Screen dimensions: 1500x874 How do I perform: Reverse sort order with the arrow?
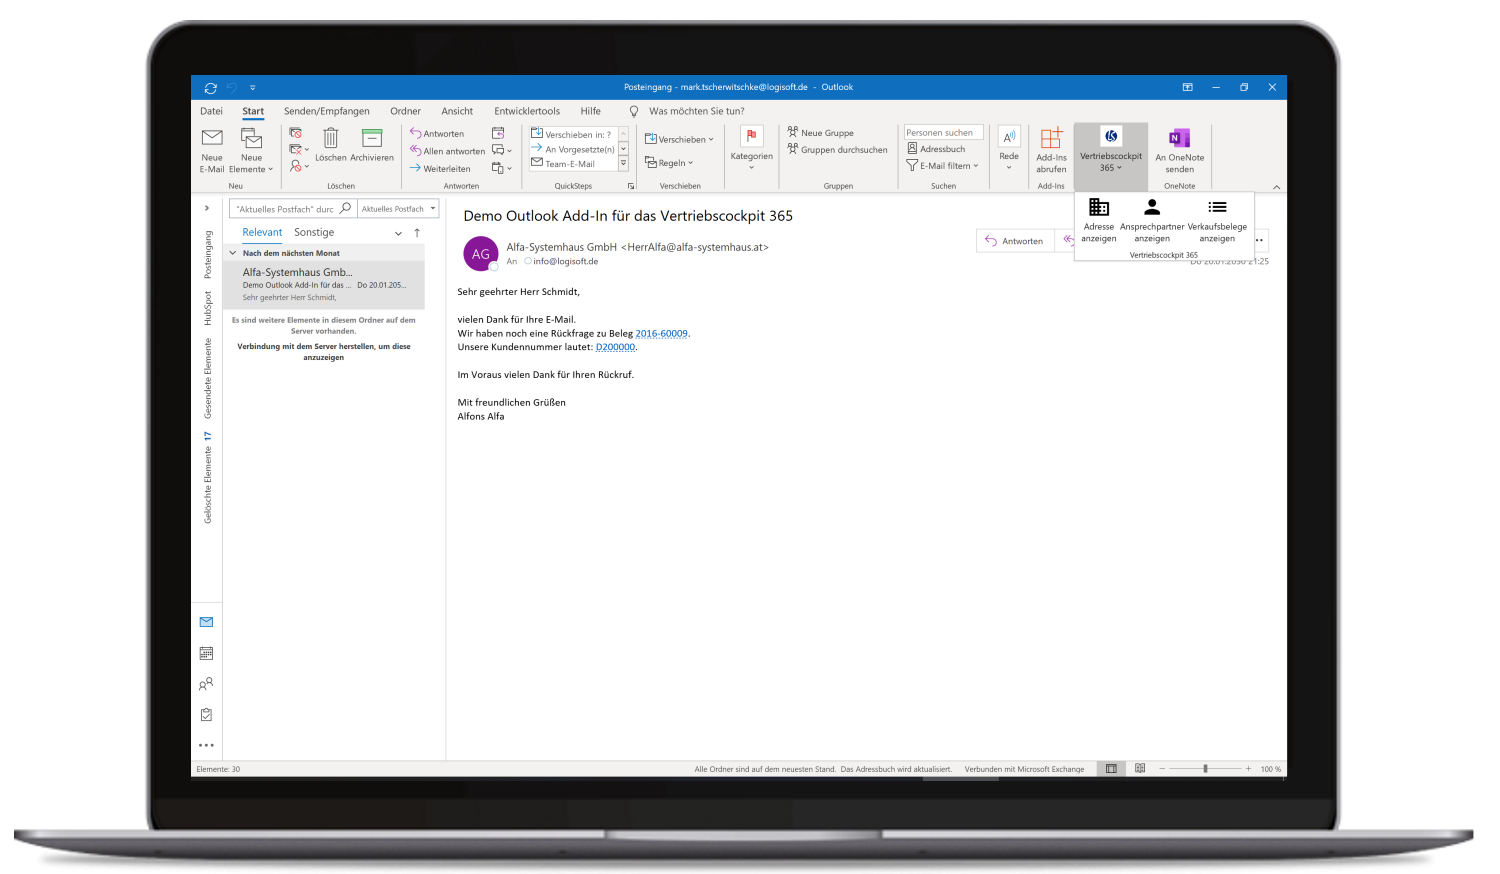coord(417,232)
